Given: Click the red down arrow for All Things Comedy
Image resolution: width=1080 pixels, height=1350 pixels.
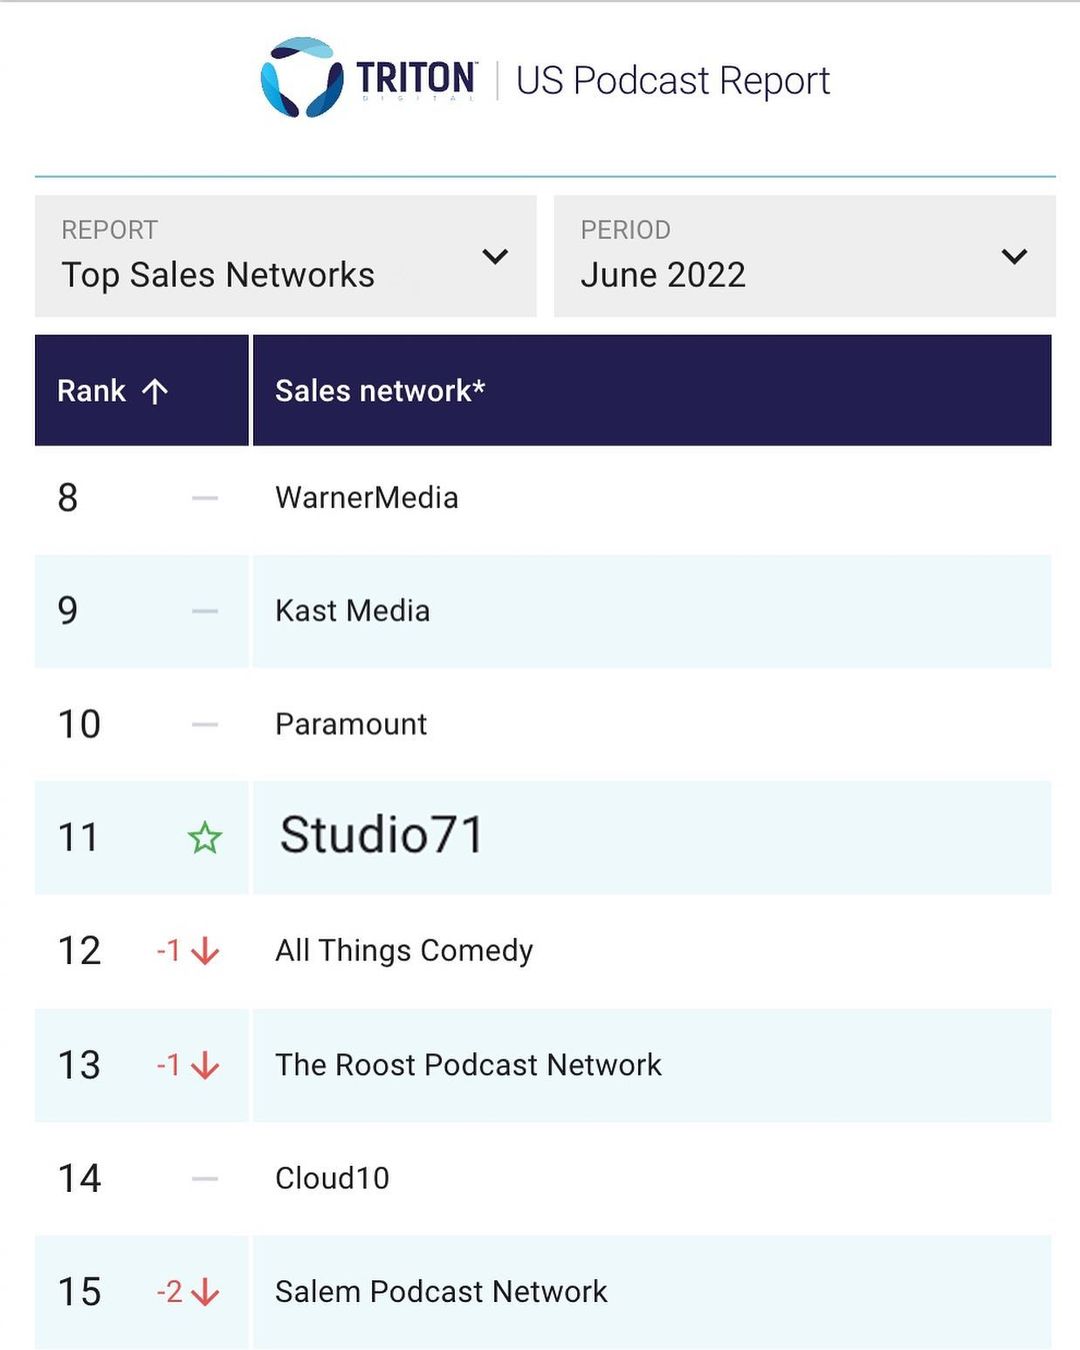Looking at the screenshot, I should point(205,951).
